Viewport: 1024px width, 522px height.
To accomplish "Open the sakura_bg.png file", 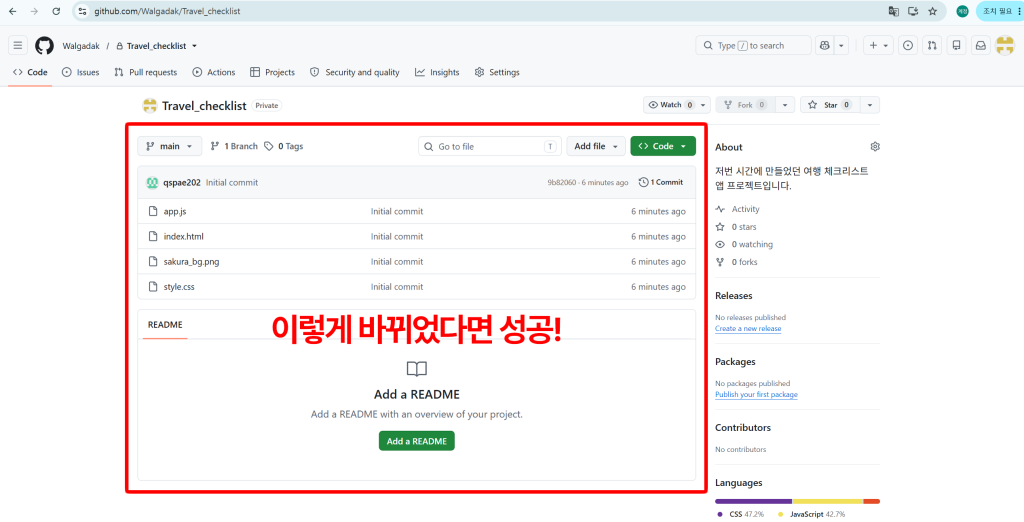I will pos(191,262).
